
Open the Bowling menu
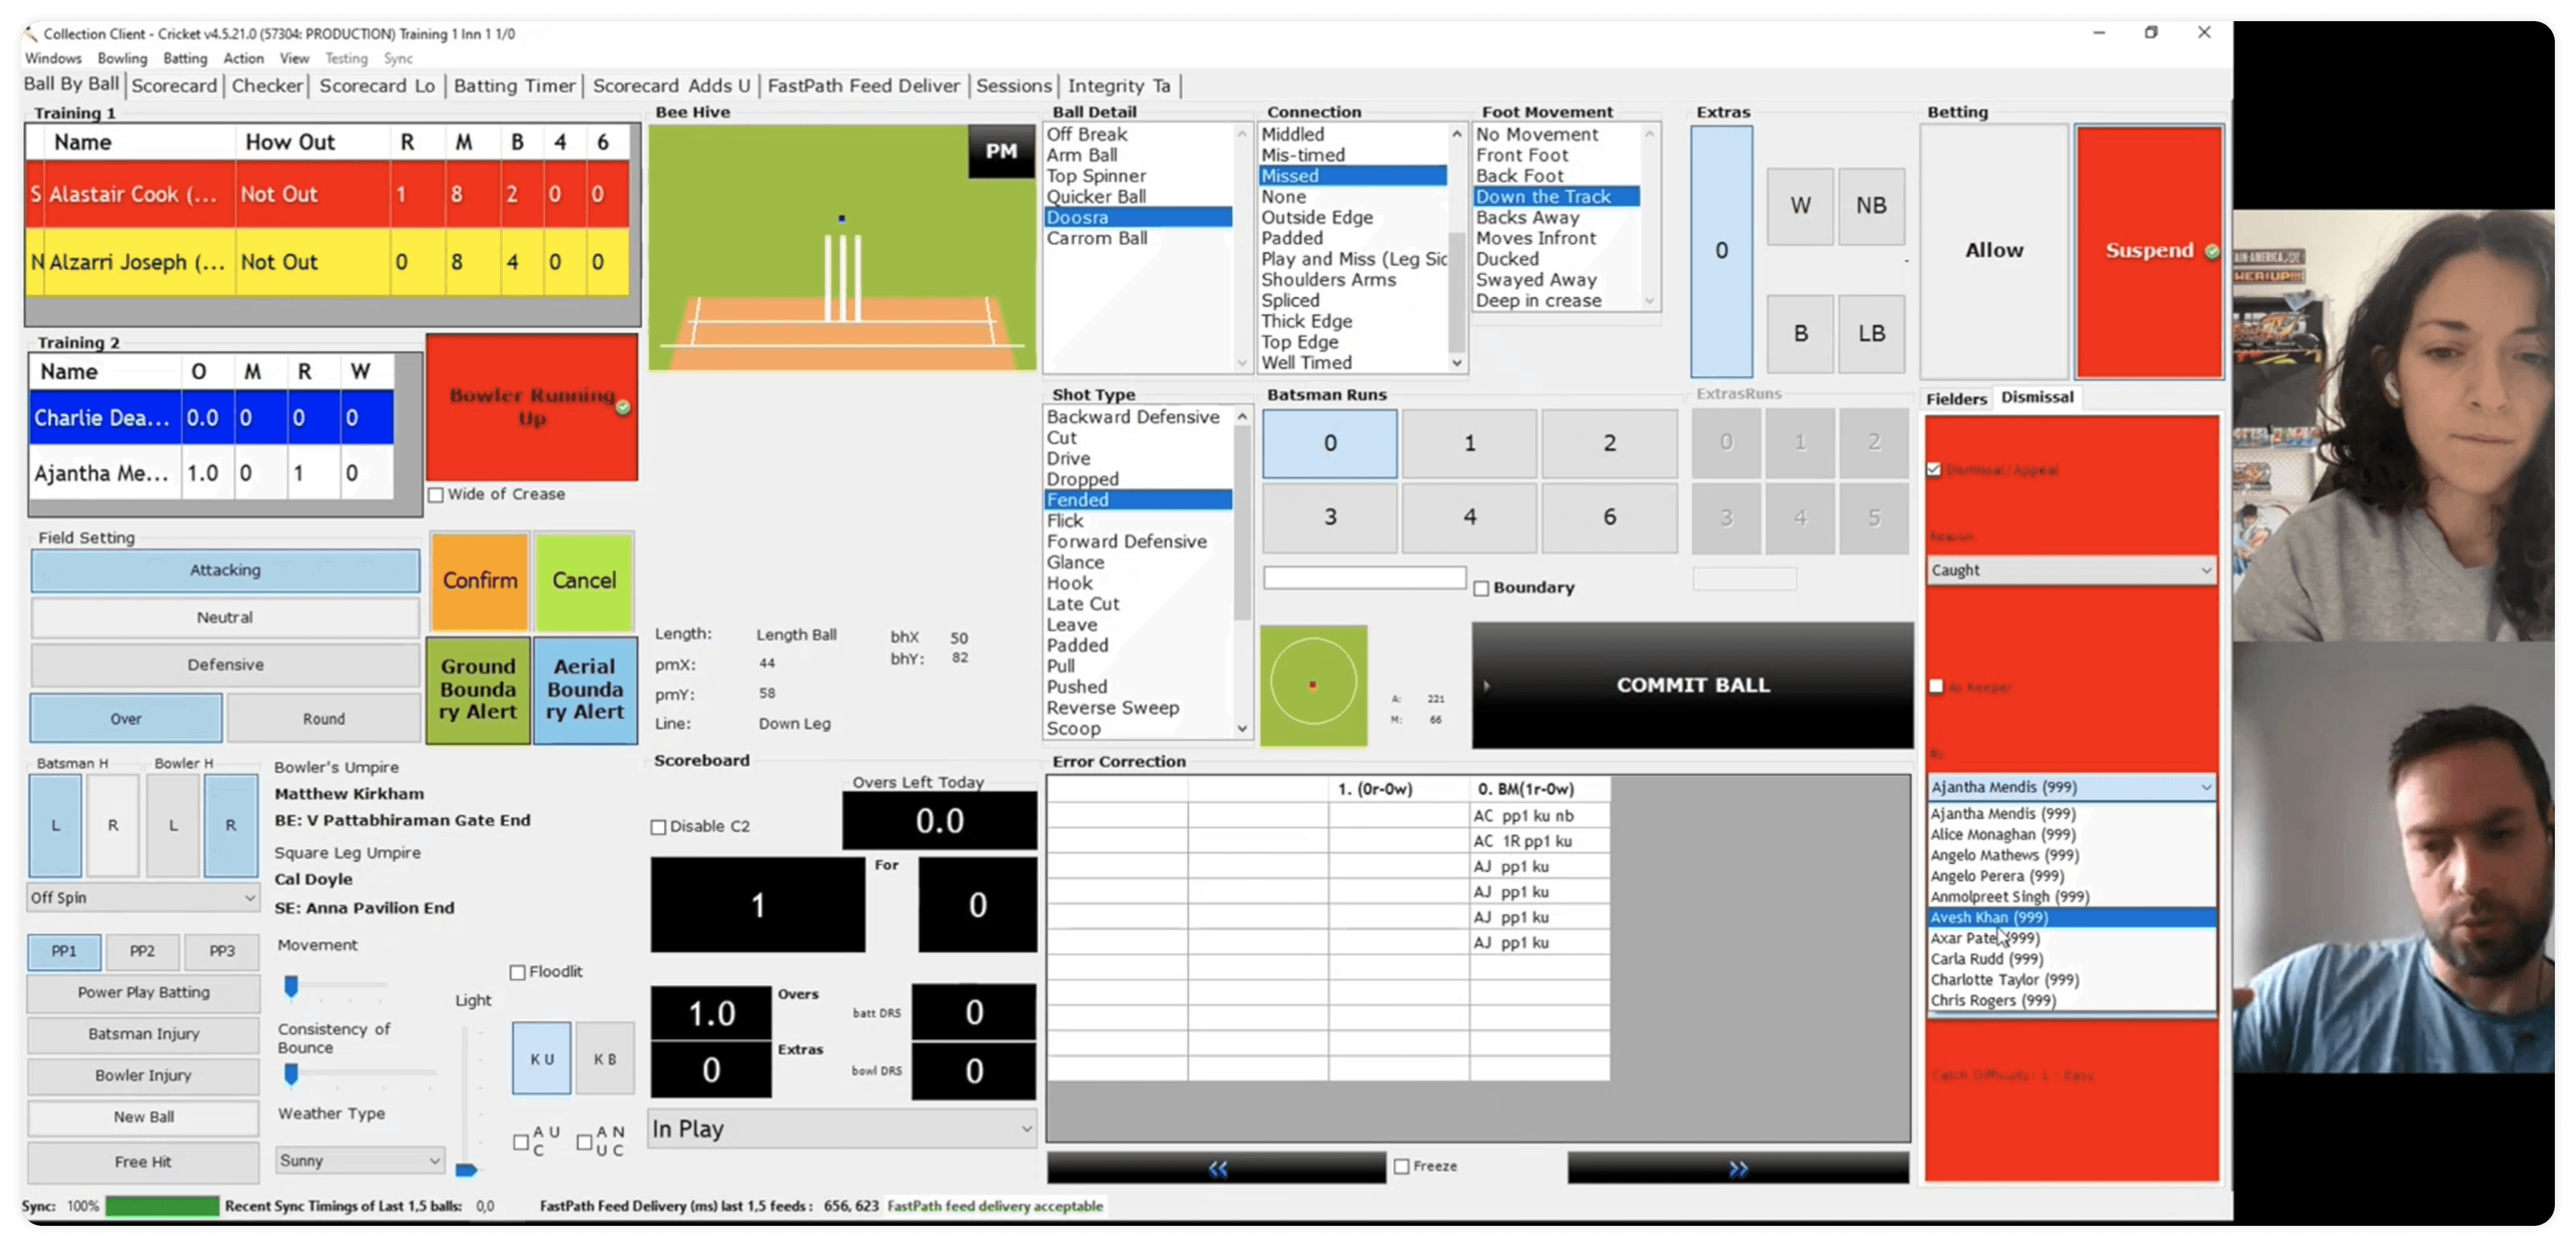122,59
